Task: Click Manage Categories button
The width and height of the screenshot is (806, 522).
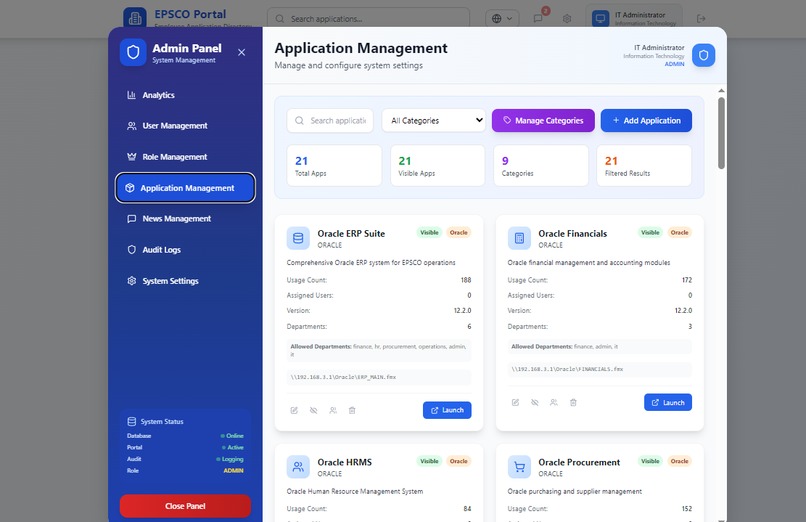Action: (543, 121)
